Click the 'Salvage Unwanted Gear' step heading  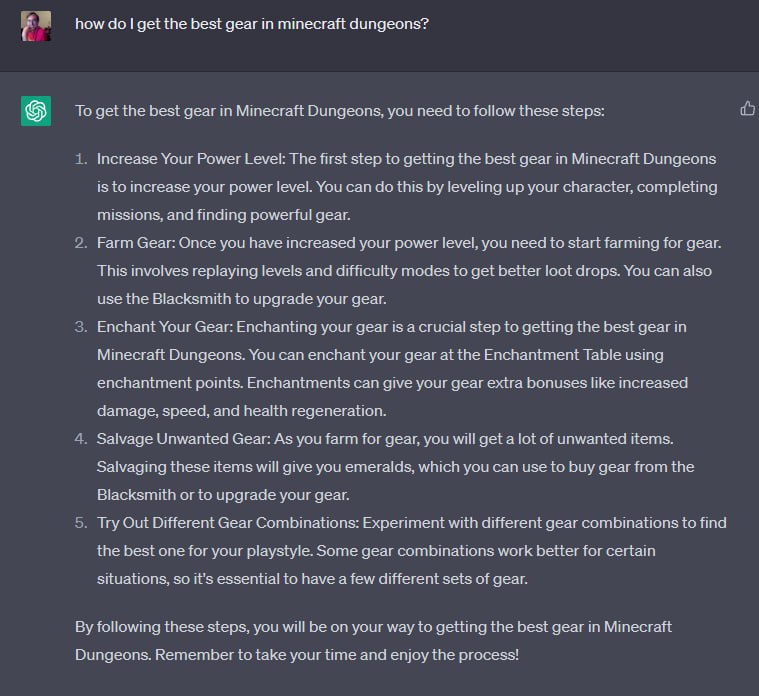click(183, 439)
